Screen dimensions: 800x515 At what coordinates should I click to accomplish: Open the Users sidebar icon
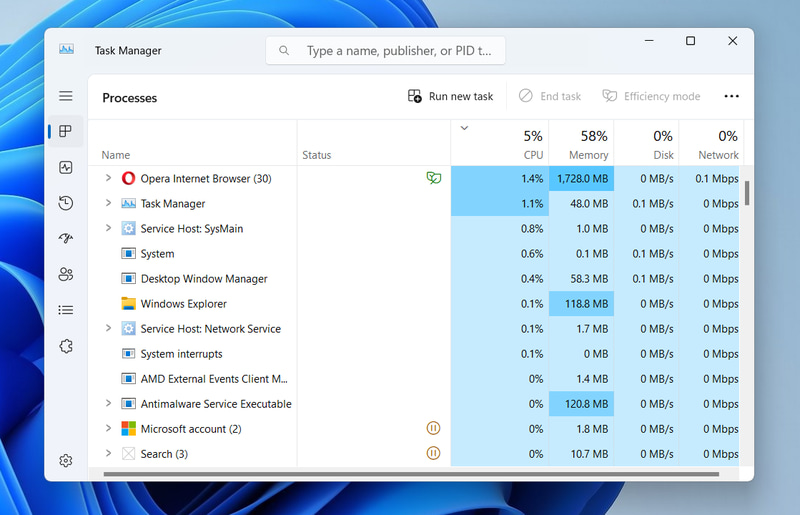coord(66,274)
